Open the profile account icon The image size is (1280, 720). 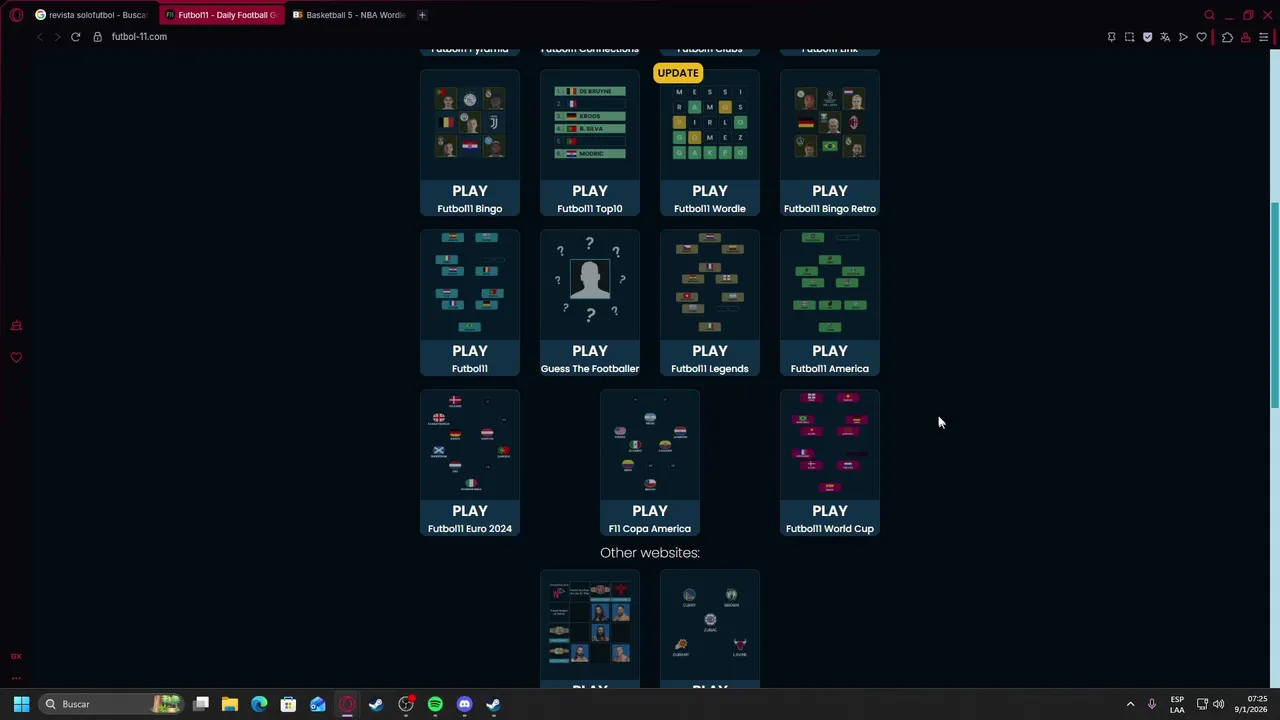click(1245, 37)
